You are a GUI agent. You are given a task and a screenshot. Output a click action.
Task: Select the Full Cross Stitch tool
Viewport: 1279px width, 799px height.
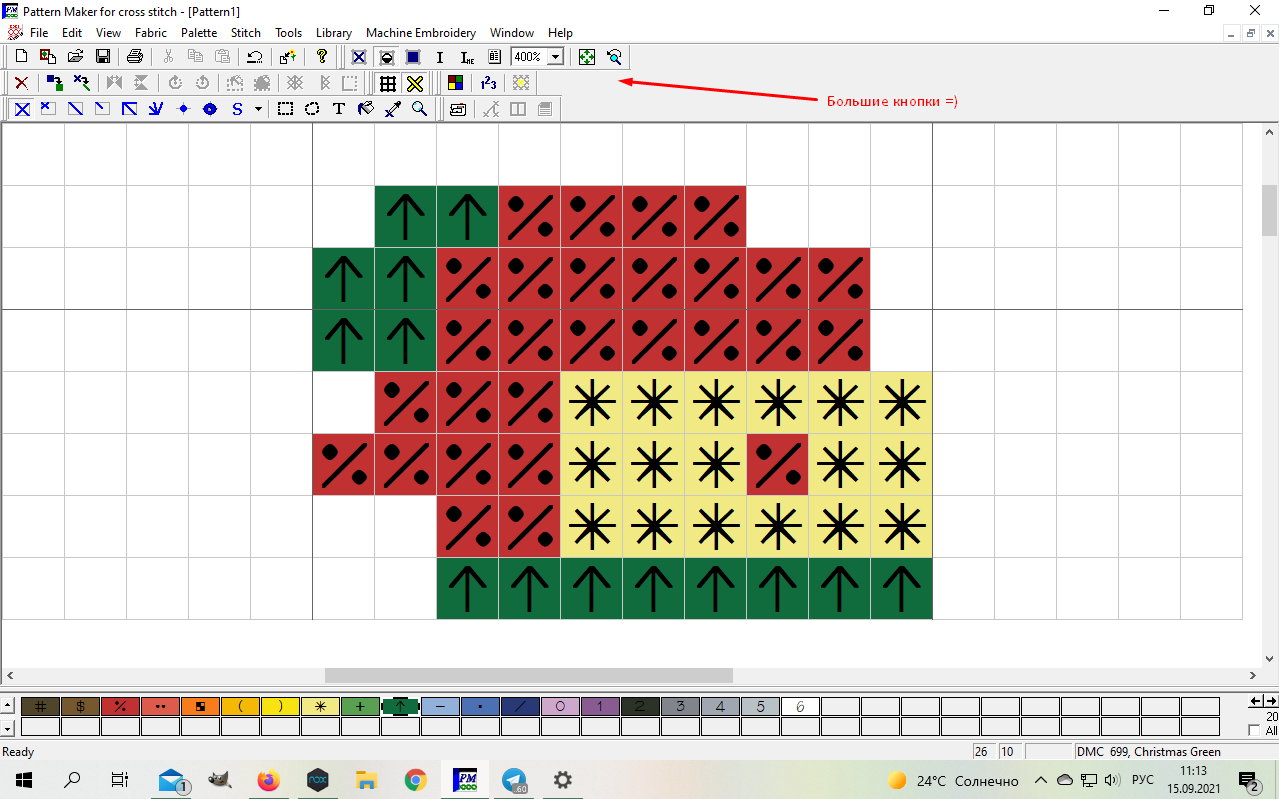point(21,109)
